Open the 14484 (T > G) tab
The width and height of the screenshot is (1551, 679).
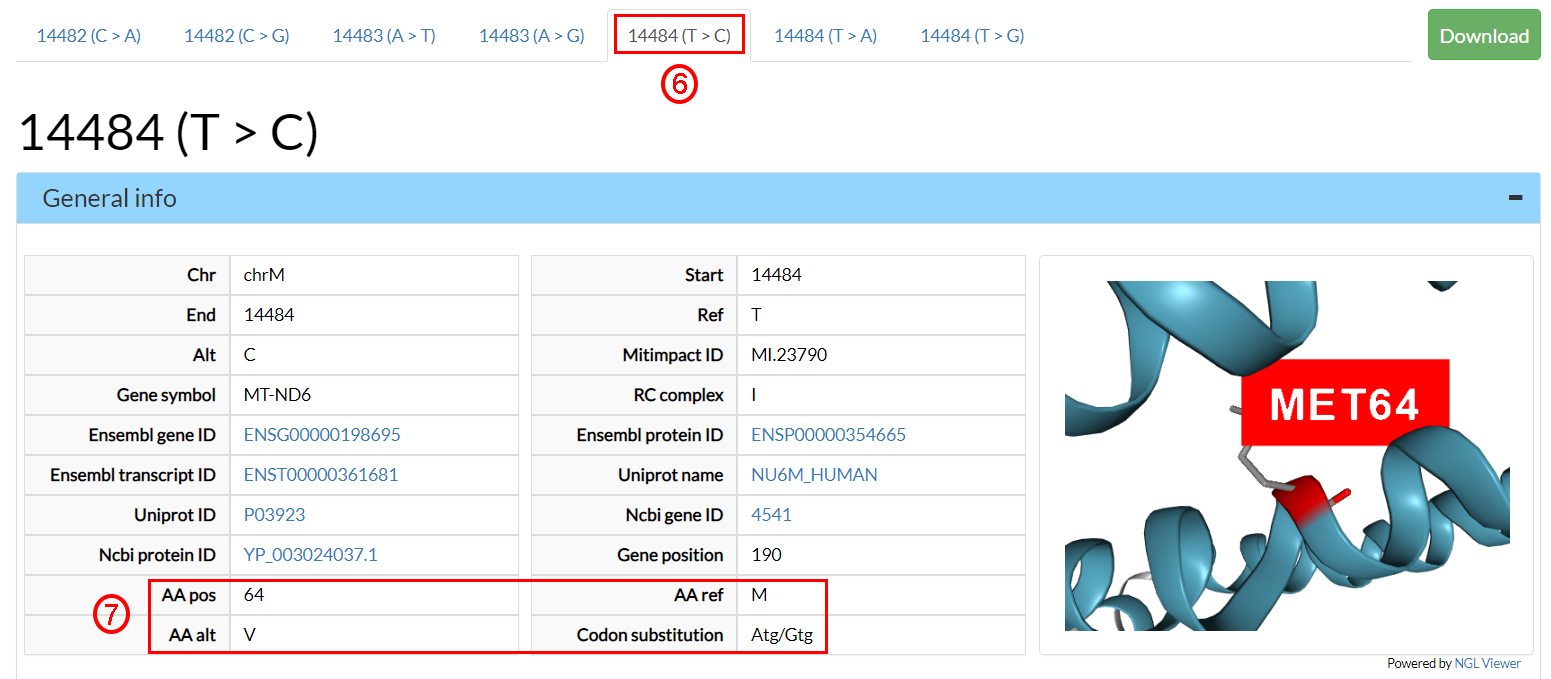point(972,36)
